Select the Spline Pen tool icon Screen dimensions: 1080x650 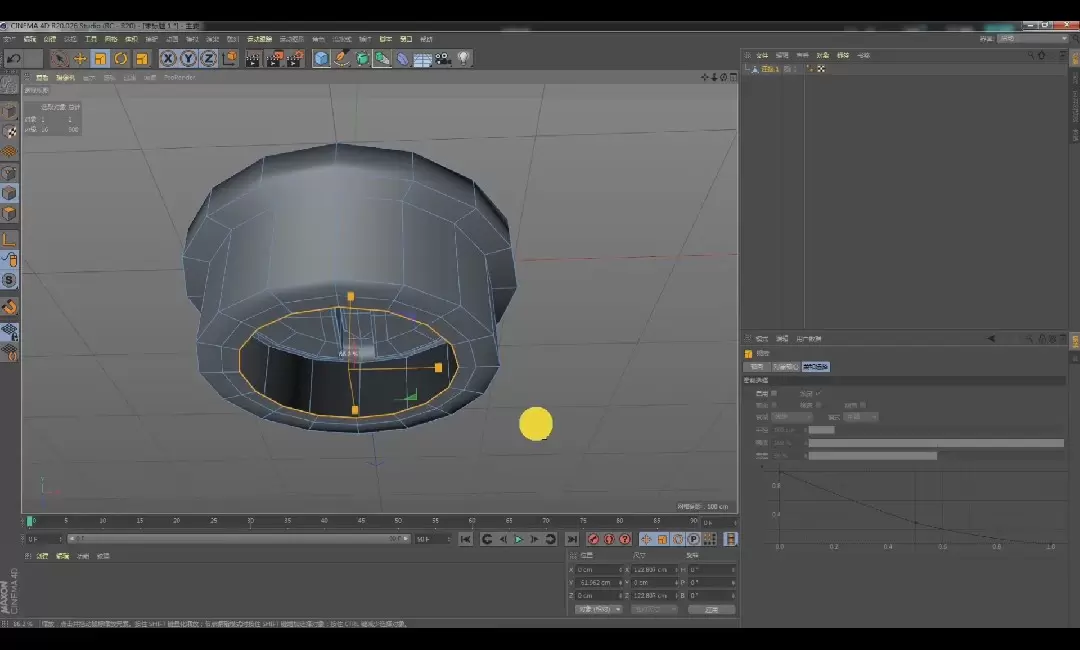[342, 59]
